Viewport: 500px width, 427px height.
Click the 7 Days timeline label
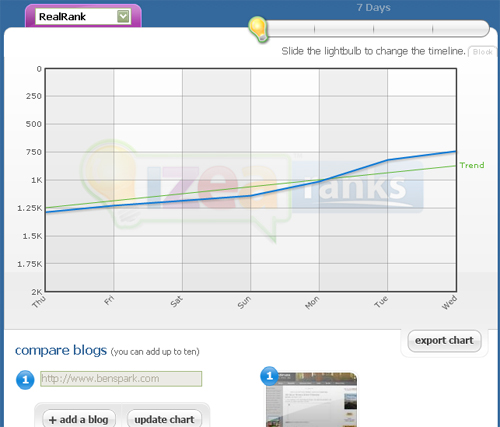point(373,8)
